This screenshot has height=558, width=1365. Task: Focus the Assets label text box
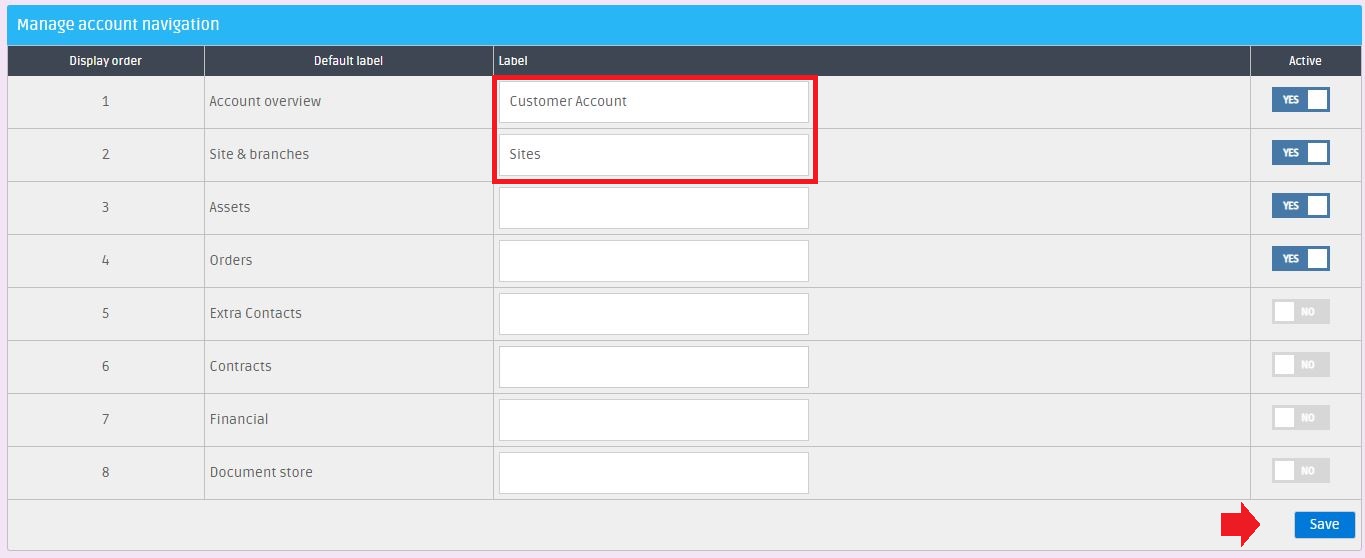(653, 207)
